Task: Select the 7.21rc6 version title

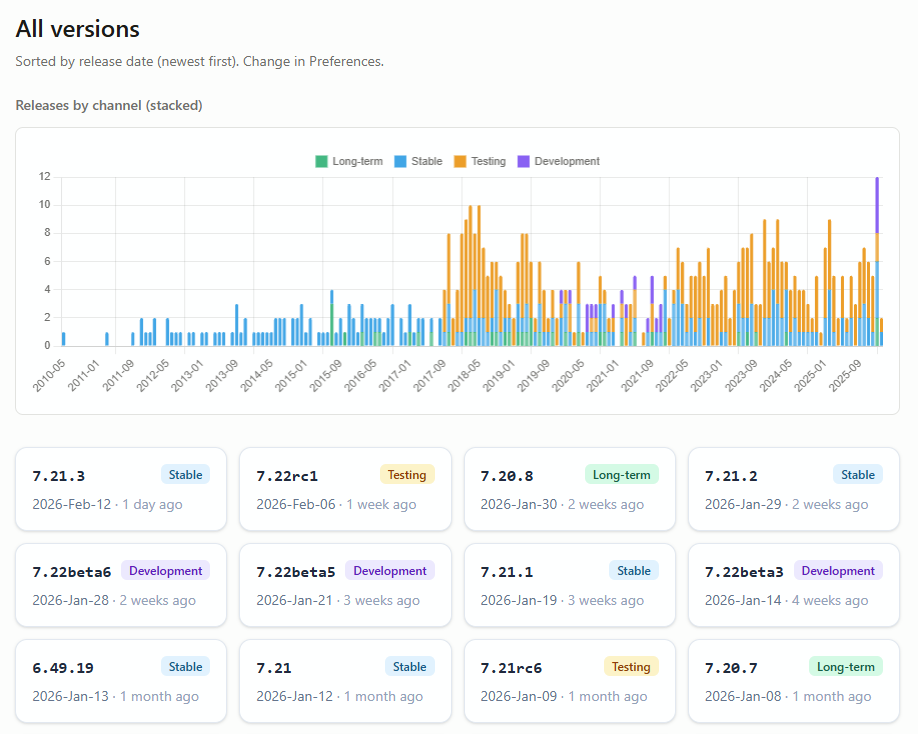Action: tap(511, 668)
